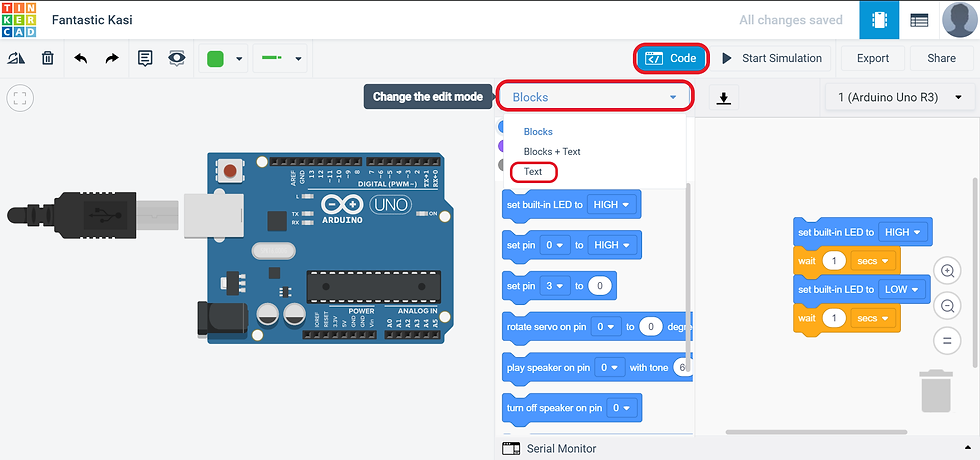Reset blocks workspace zoom
This screenshot has height=460, width=980.
(x=948, y=341)
